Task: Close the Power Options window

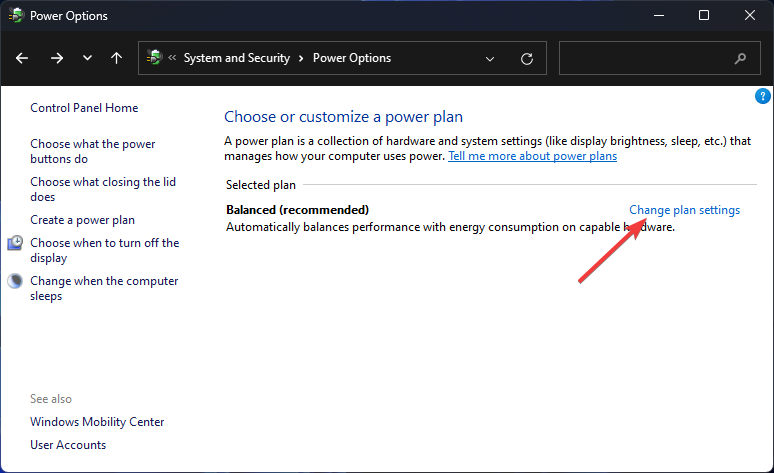Action: click(750, 16)
